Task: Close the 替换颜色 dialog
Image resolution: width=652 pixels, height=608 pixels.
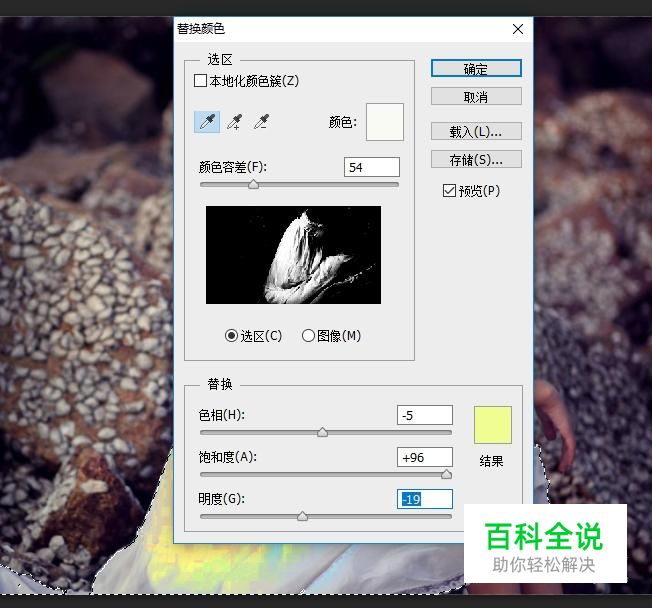Action: tap(518, 29)
